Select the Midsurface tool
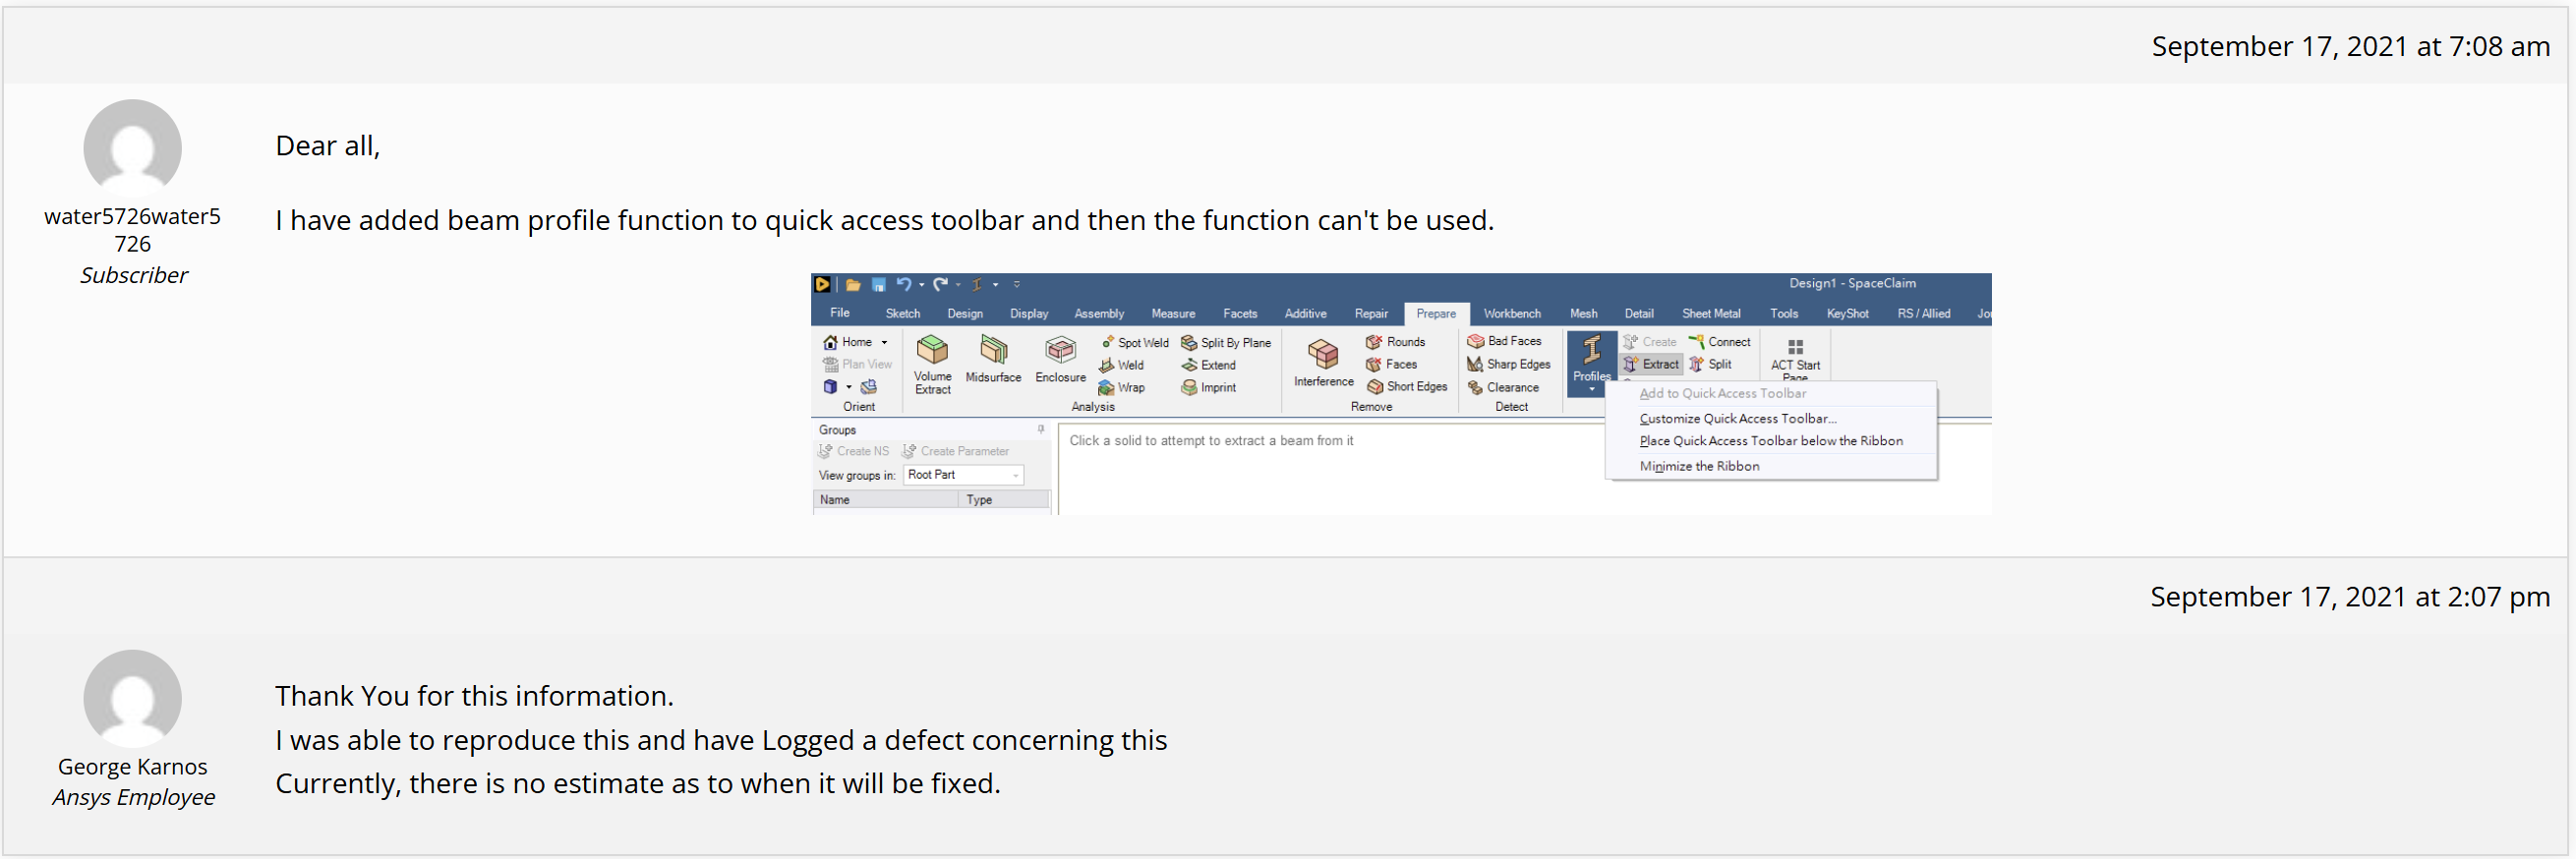 (x=993, y=360)
